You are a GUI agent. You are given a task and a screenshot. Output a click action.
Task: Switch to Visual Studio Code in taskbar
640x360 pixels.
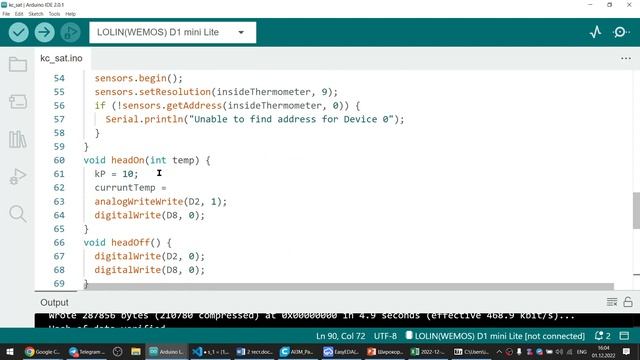211,351
